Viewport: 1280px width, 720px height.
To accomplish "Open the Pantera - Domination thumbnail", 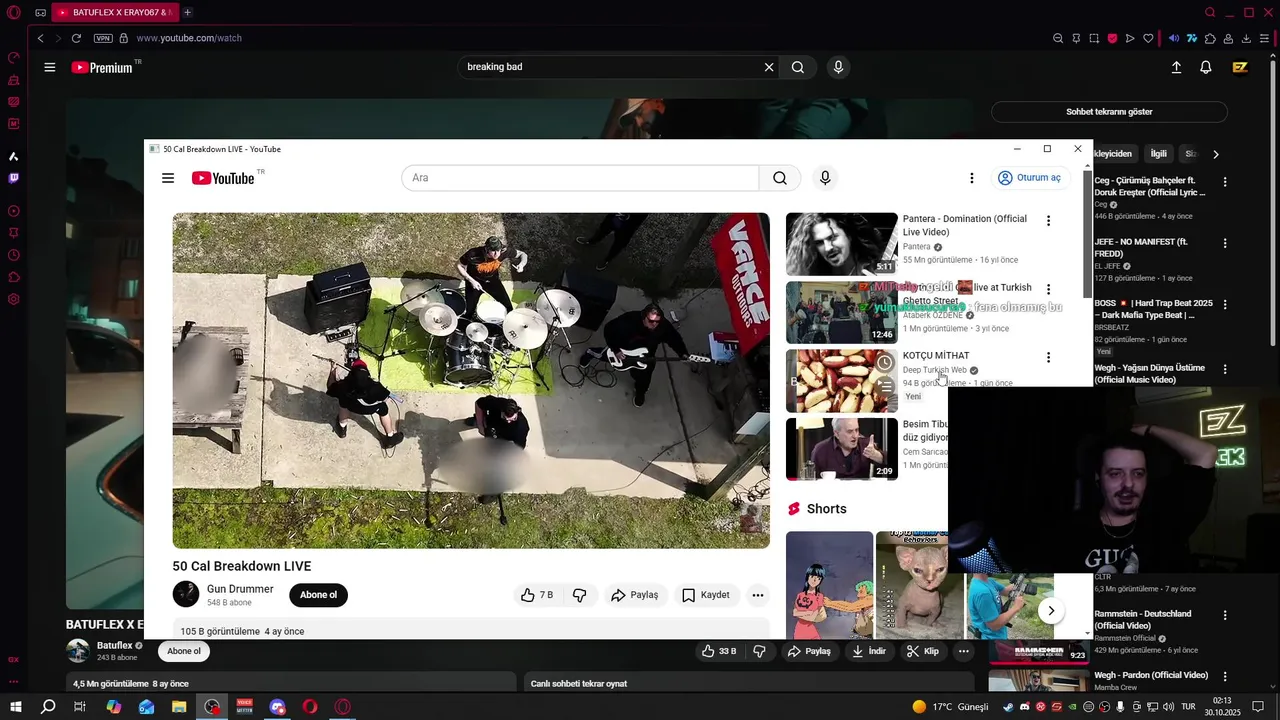I will 842,244.
